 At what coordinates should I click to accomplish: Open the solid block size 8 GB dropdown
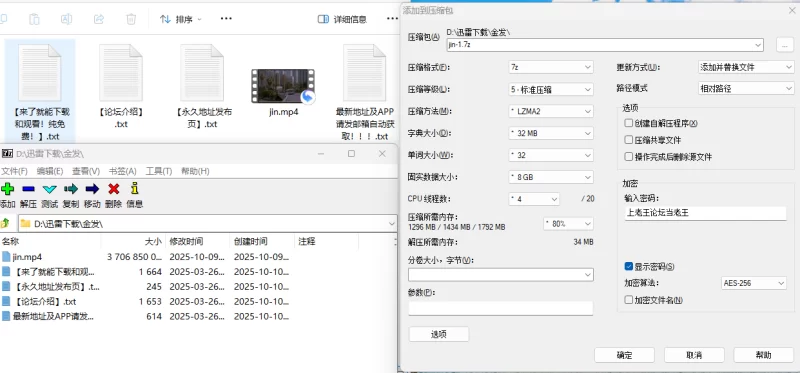[551, 177]
